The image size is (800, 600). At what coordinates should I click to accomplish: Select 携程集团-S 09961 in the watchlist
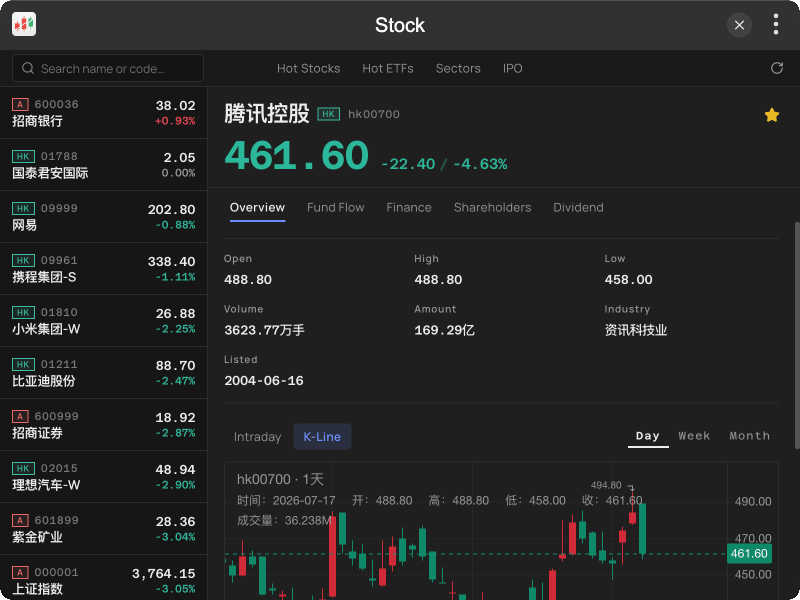tap(104, 269)
